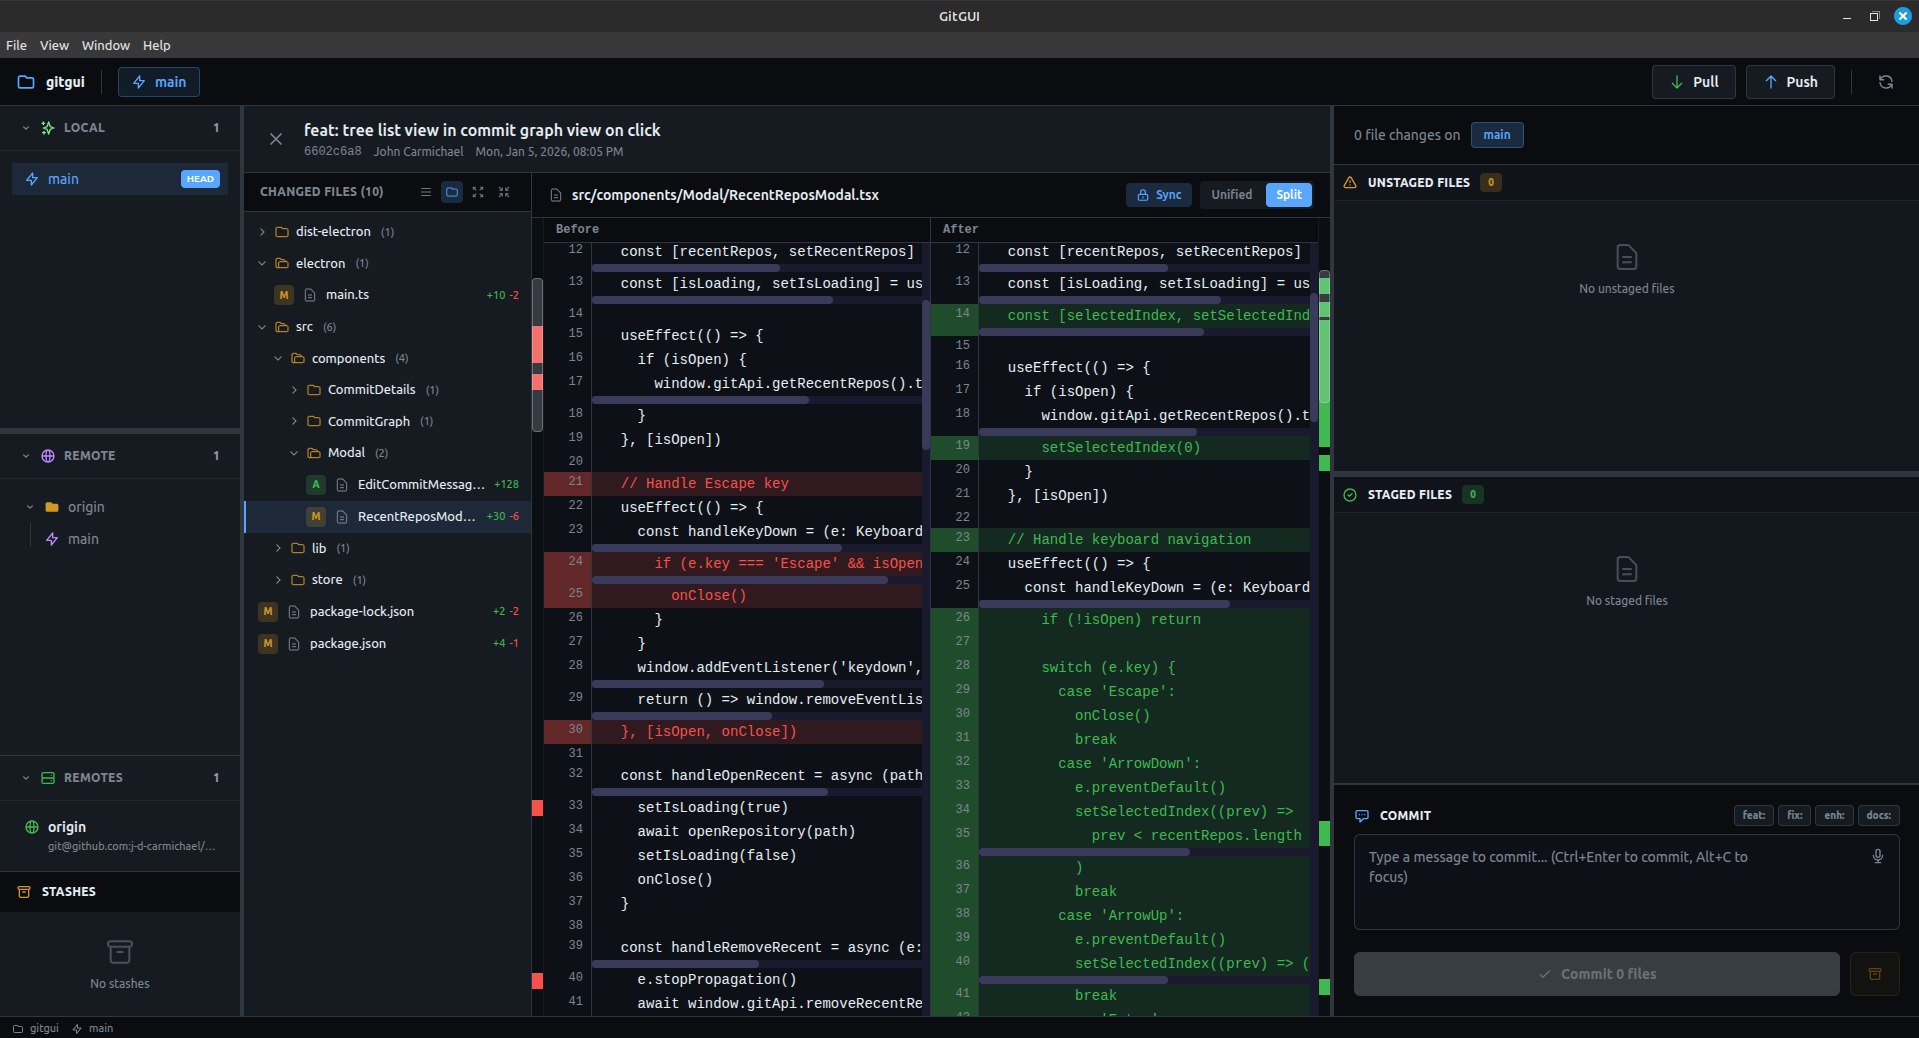
Task: Refresh repository with the sync icon
Action: click(x=1885, y=82)
